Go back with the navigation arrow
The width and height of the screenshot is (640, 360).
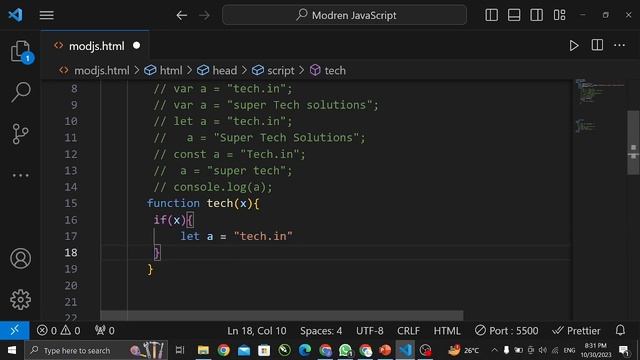[x=182, y=16]
